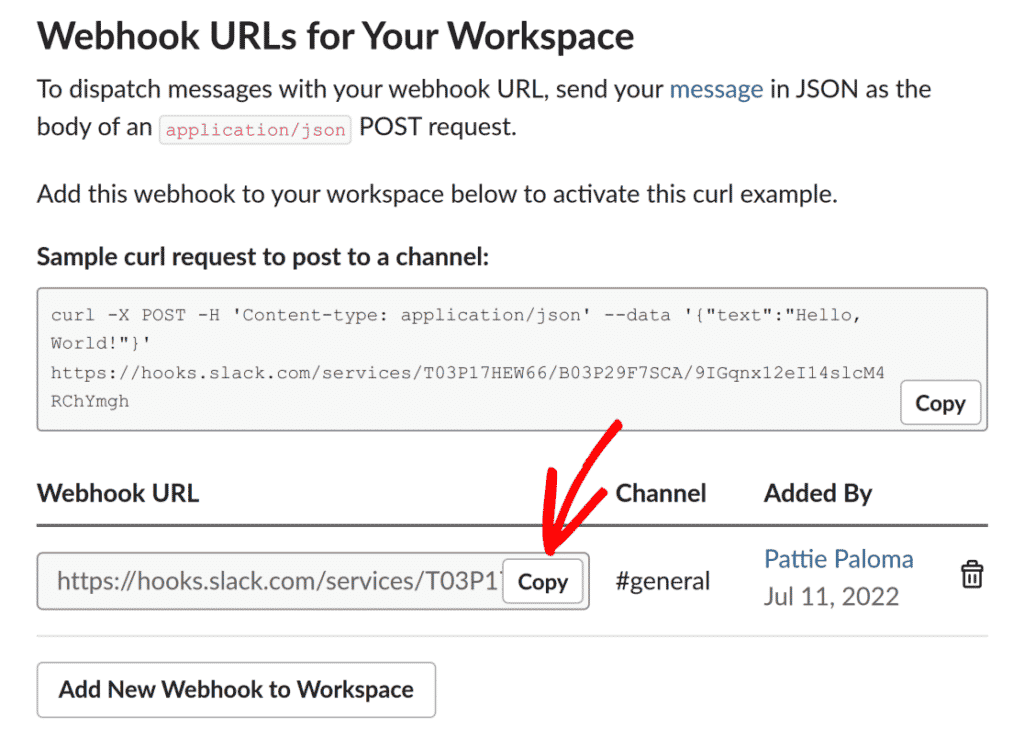
Task: Copy the sample curl request
Action: coord(940,404)
